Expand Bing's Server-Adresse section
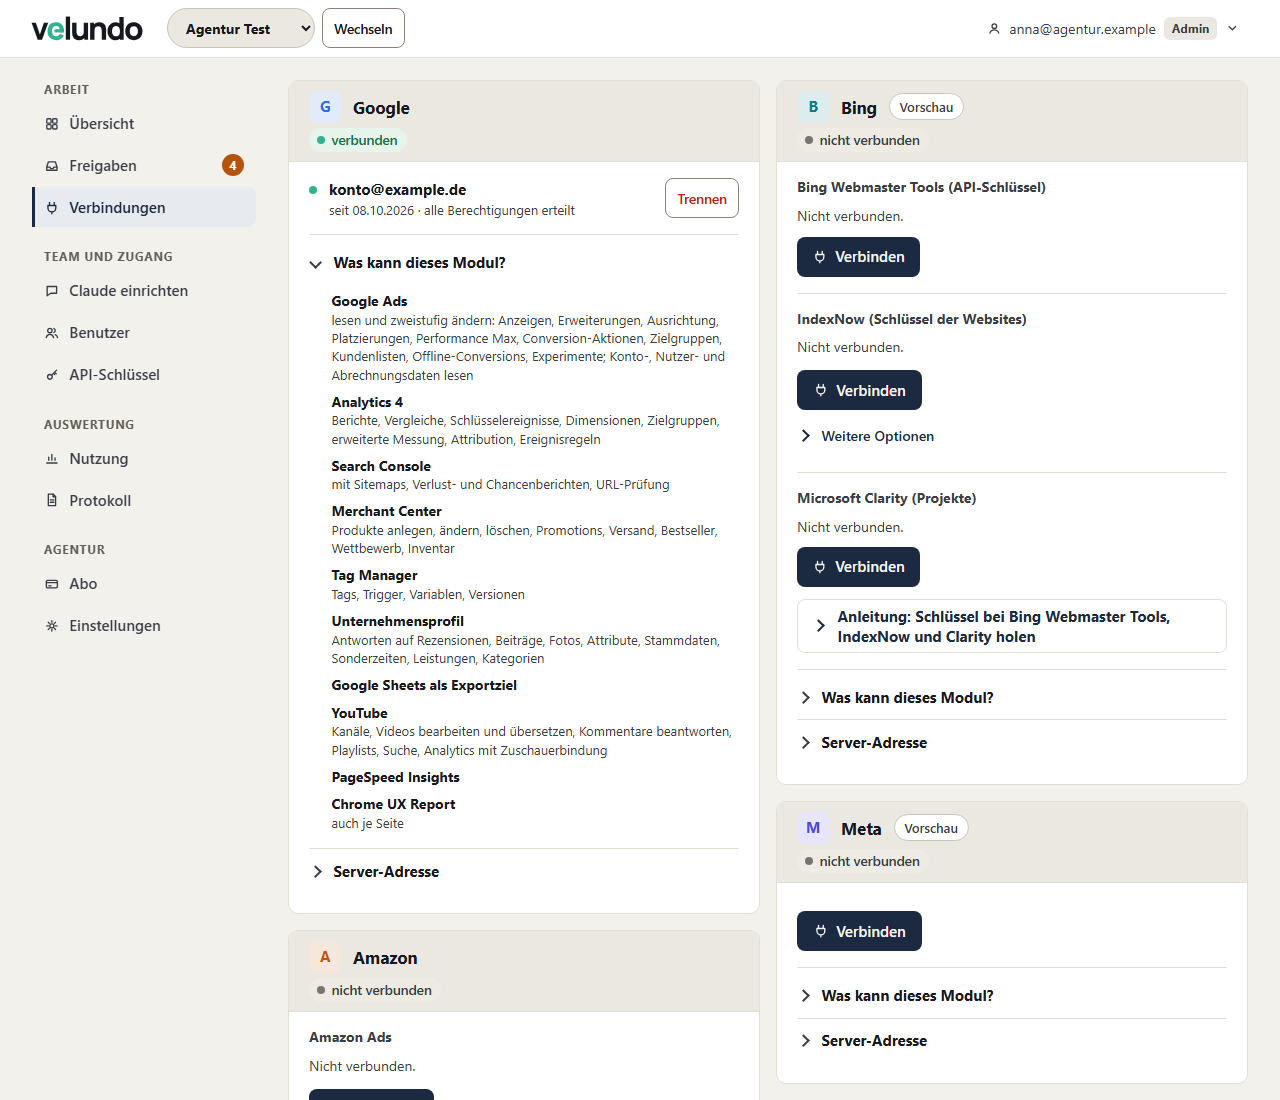Screen dimensions: 1280x1100 [1012, 743]
